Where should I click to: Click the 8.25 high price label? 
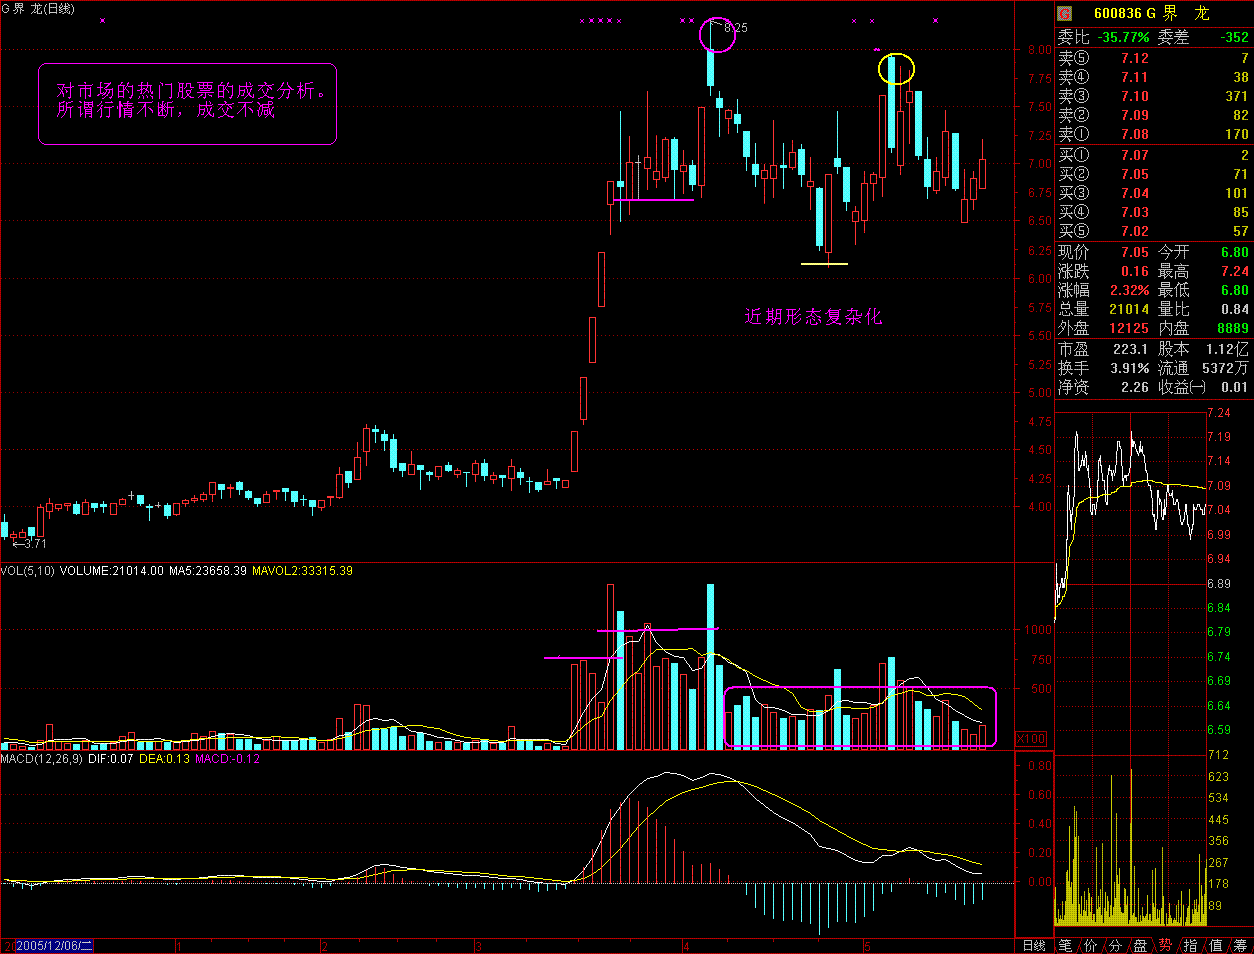point(735,28)
